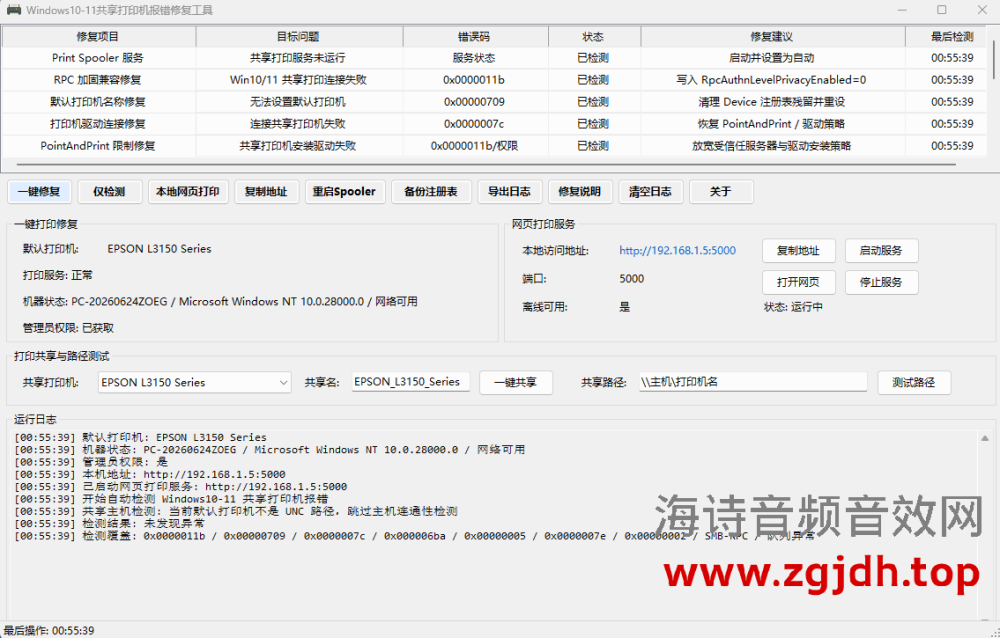The height and width of the screenshot is (638, 1000).
Task: Minimize the window
Action: coord(902,10)
